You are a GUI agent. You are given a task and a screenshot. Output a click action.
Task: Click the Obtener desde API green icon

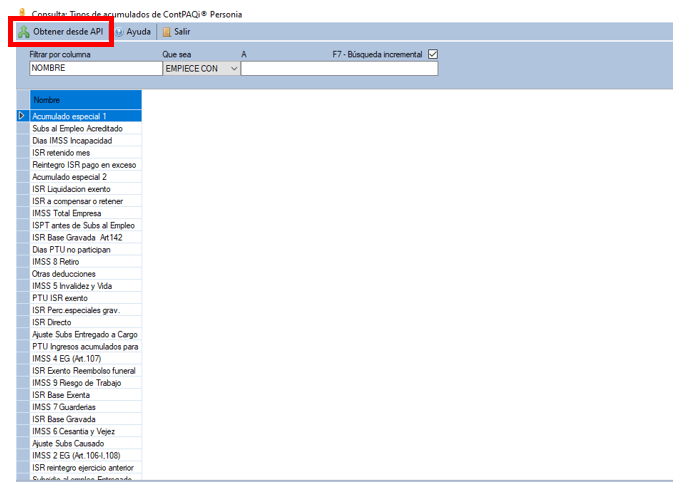24,32
